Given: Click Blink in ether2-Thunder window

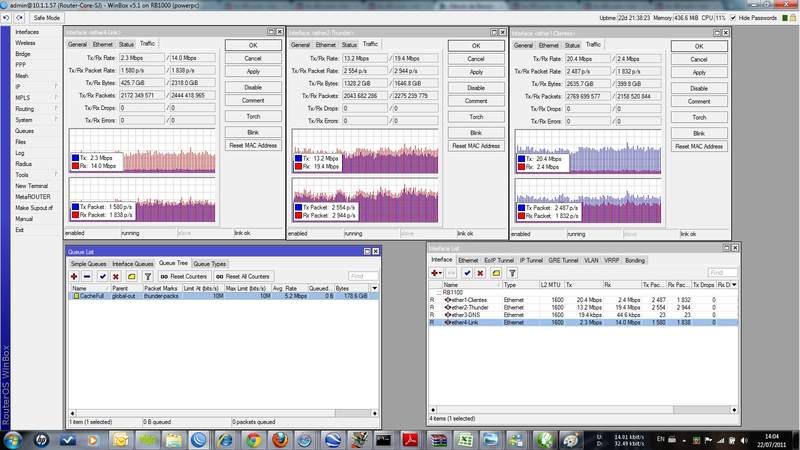Looking at the screenshot, I should [476, 133].
